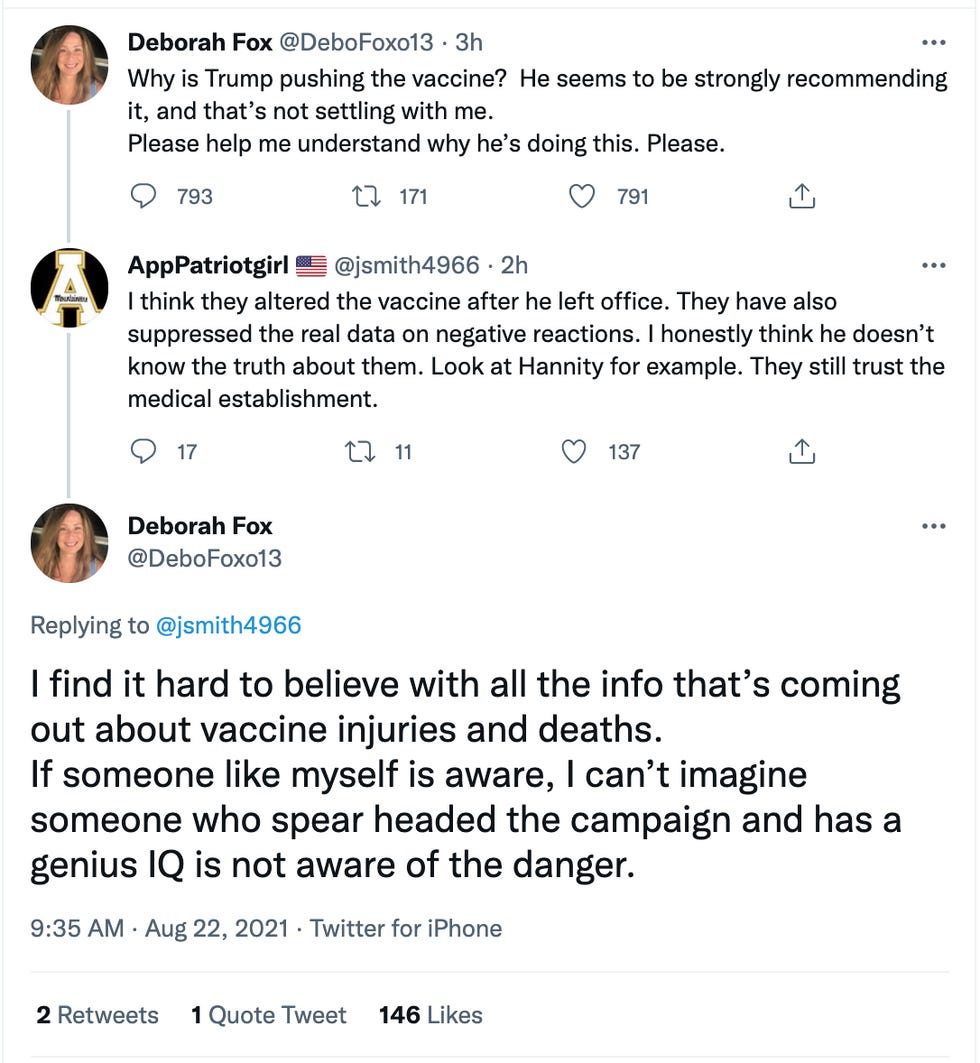View the 1 Quote Tweet
The image size is (980, 1063).
268,1015
